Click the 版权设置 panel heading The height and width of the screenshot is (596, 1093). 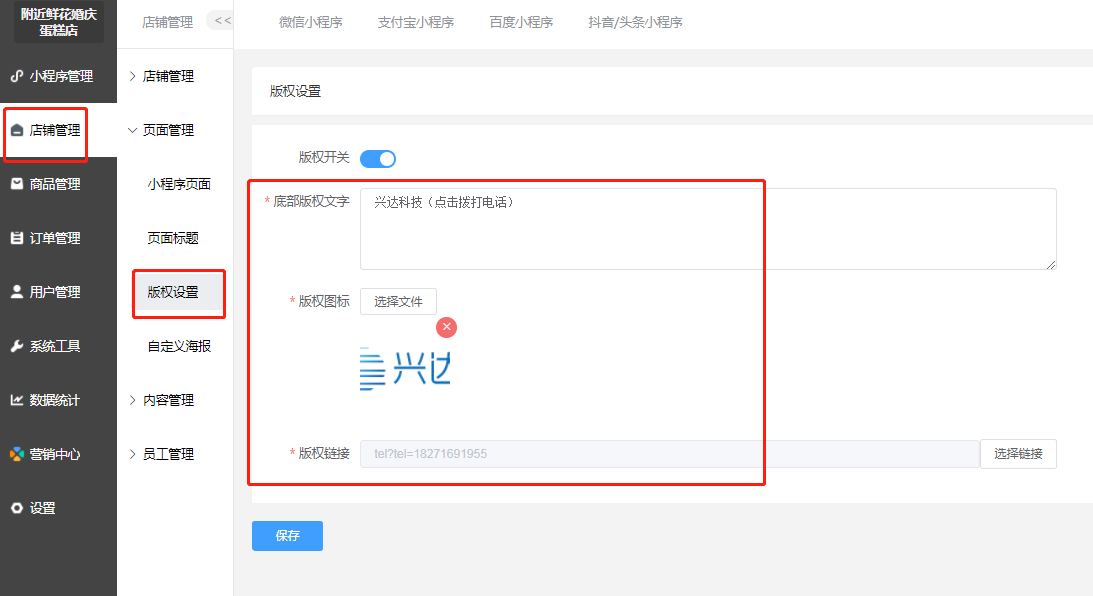[x=296, y=91]
